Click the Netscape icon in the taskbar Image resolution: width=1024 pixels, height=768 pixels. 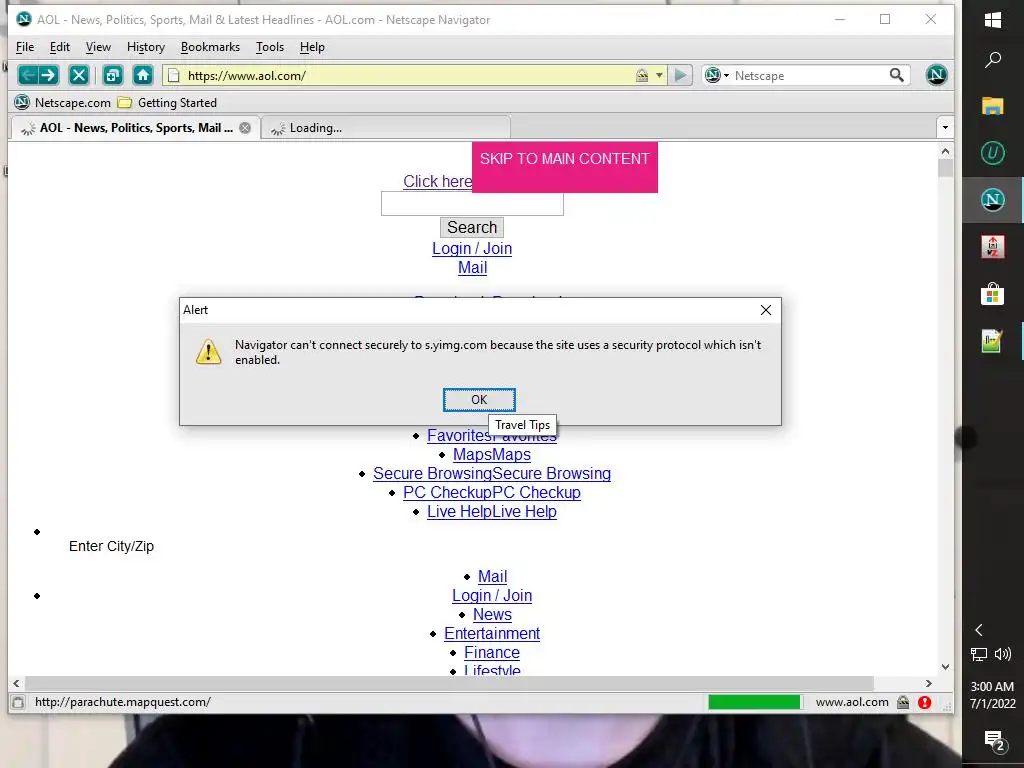[x=993, y=200]
